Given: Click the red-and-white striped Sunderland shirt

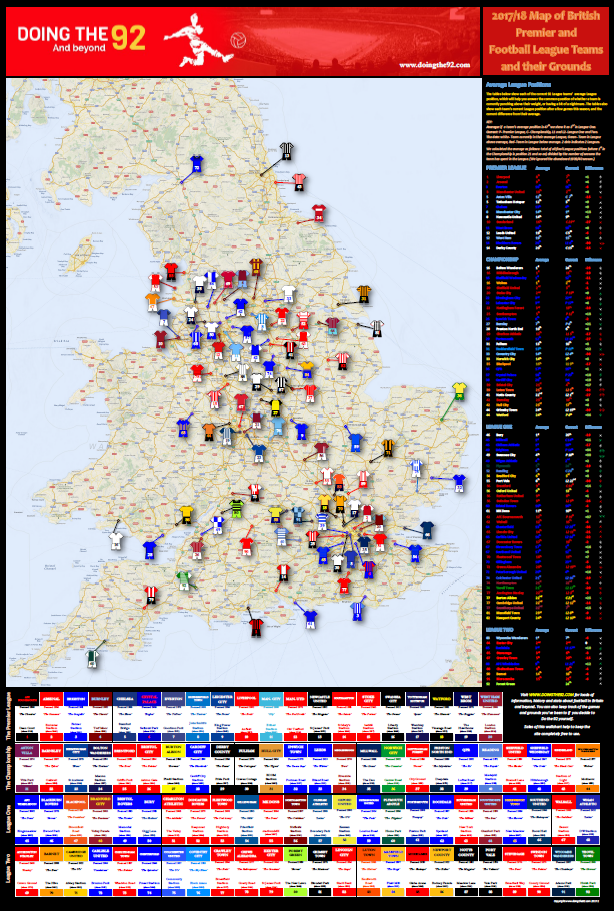Looking at the screenshot, I should (299, 182).
